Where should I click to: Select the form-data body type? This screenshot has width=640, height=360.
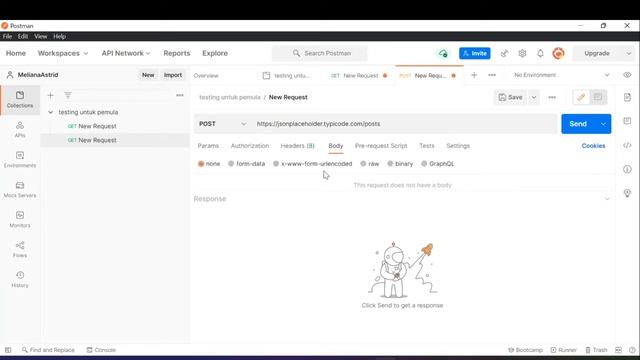pos(247,164)
